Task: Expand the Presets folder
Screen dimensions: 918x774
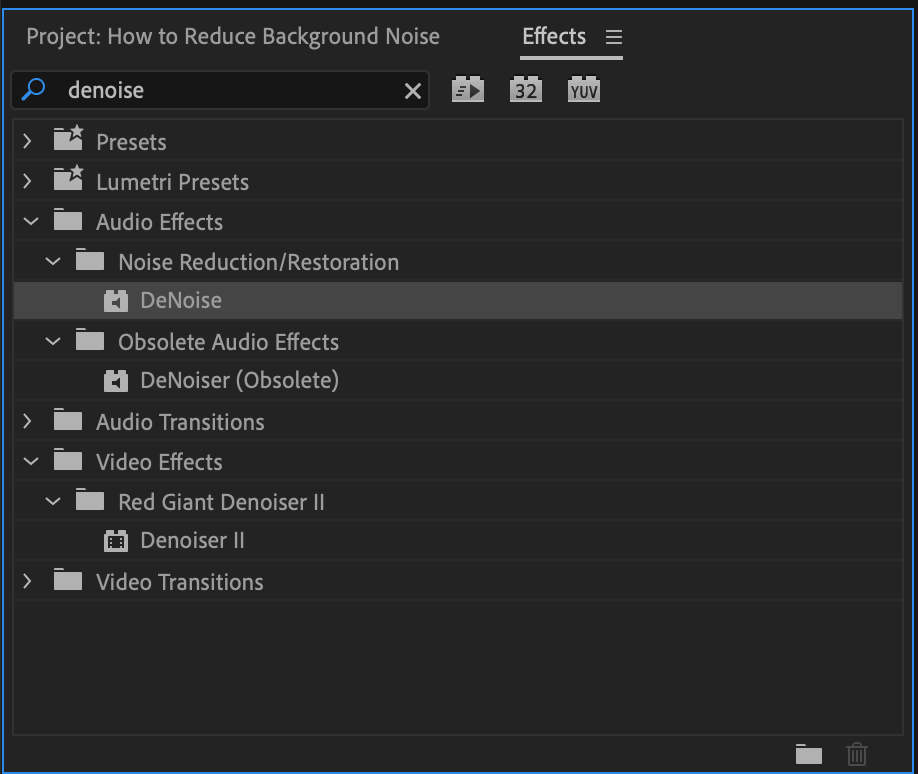Action: [28, 142]
